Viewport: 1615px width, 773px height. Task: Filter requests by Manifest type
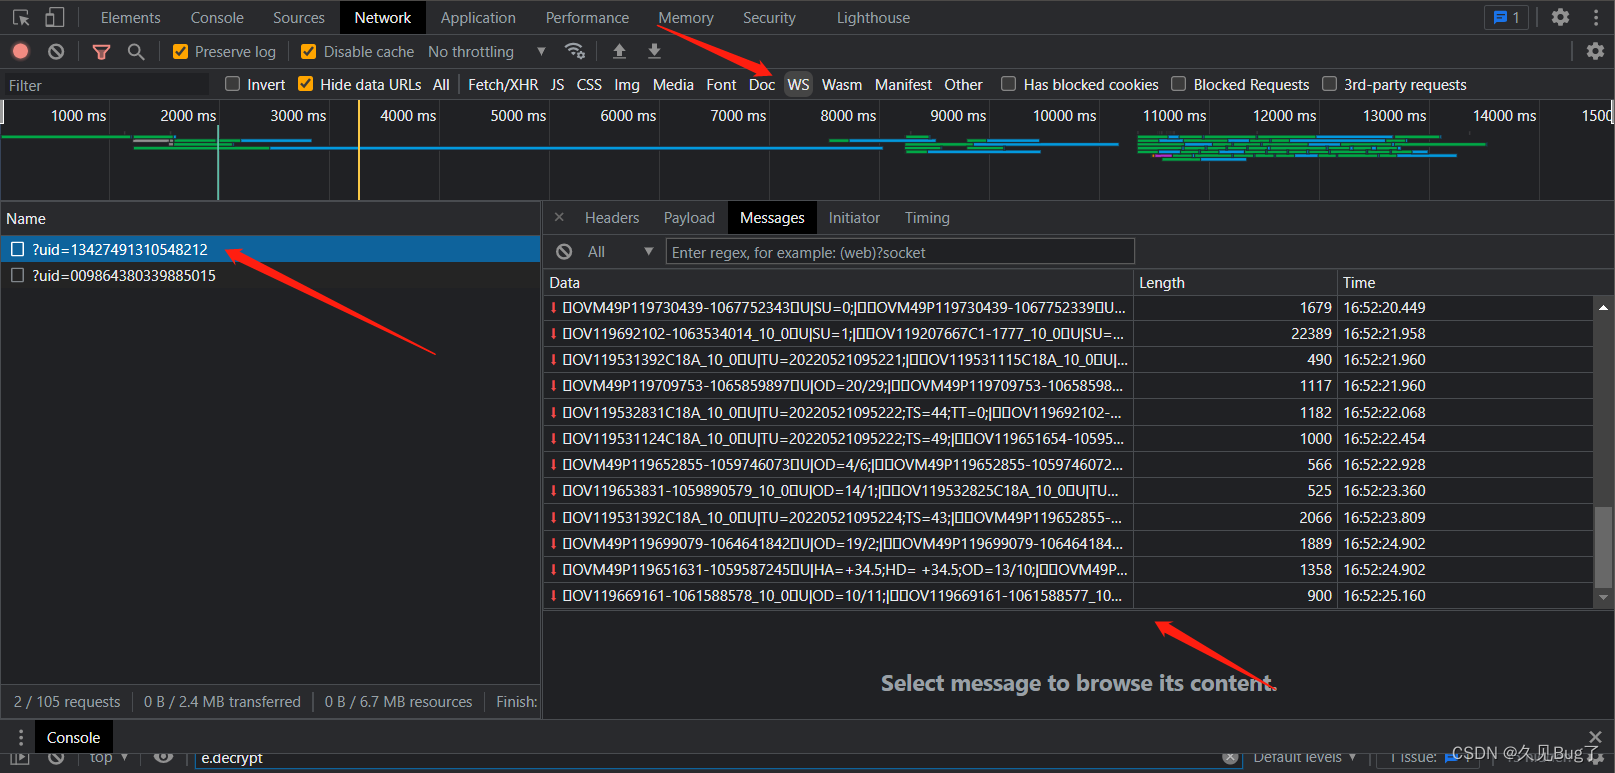(x=903, y=84)
